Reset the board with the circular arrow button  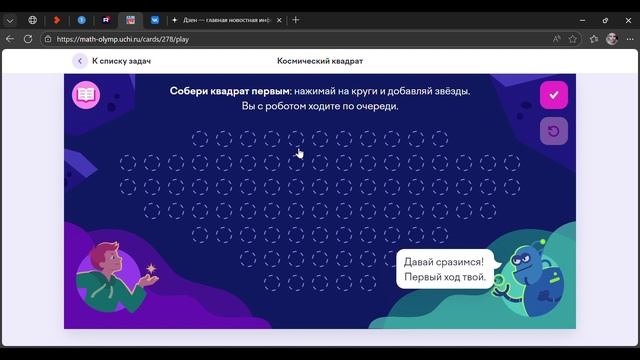(x=554, y=131)
